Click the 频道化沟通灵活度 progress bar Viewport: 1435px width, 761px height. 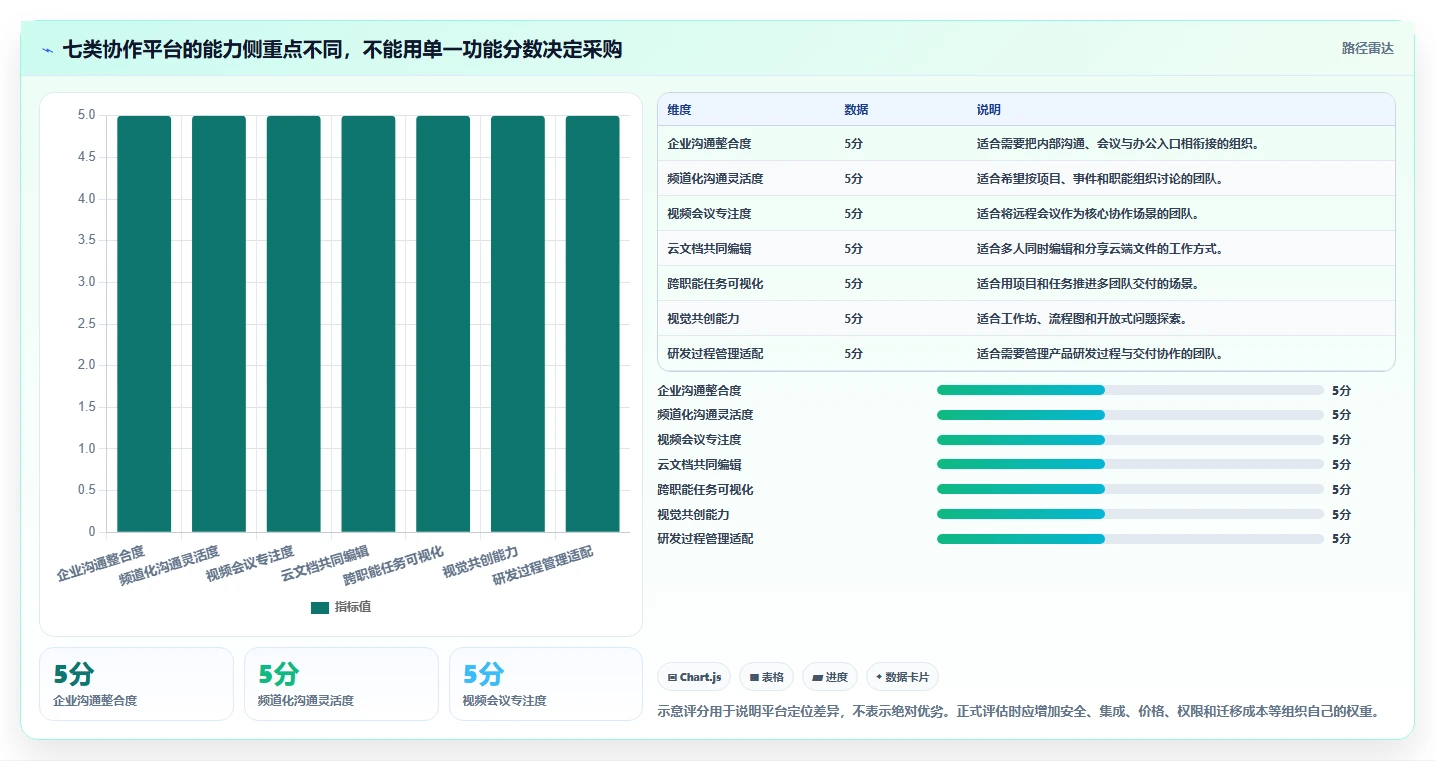[x=1130, y=415]
